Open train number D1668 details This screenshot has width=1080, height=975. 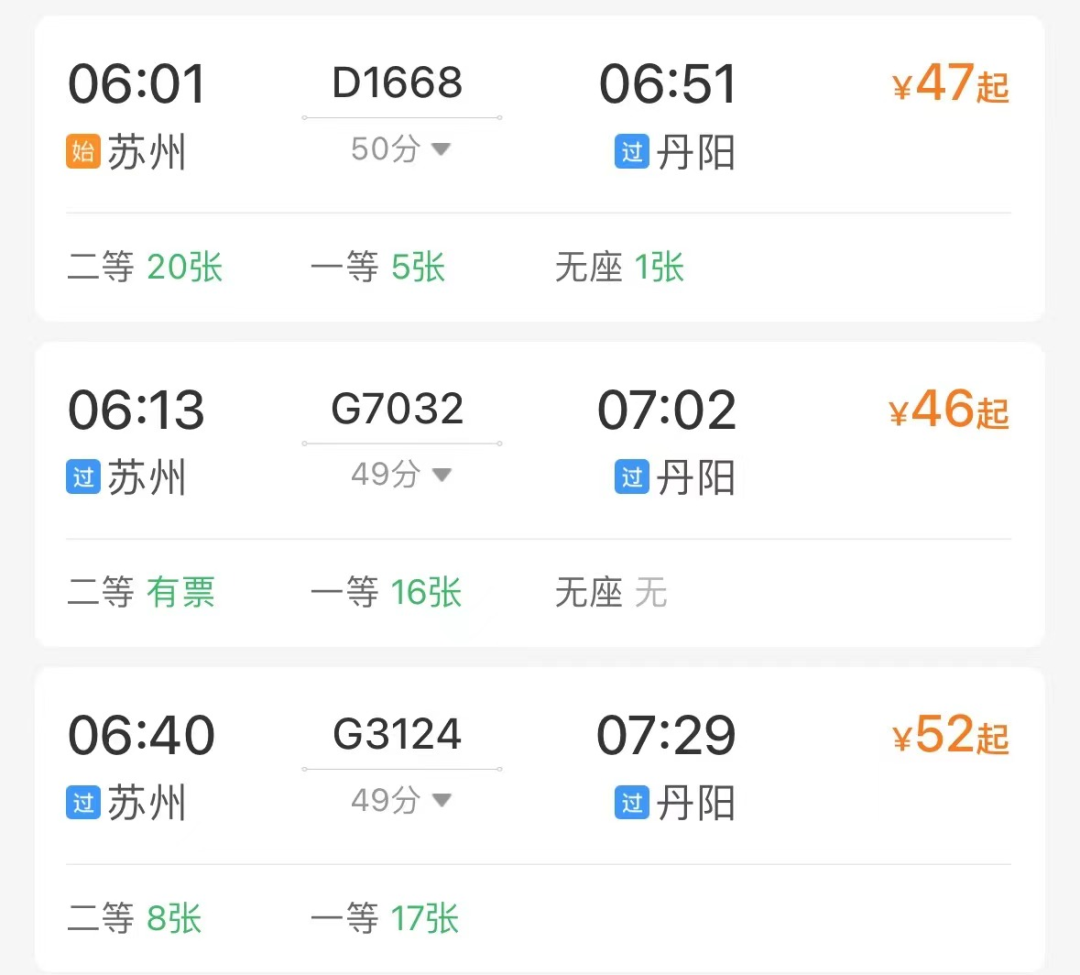[x=398, y=84]
